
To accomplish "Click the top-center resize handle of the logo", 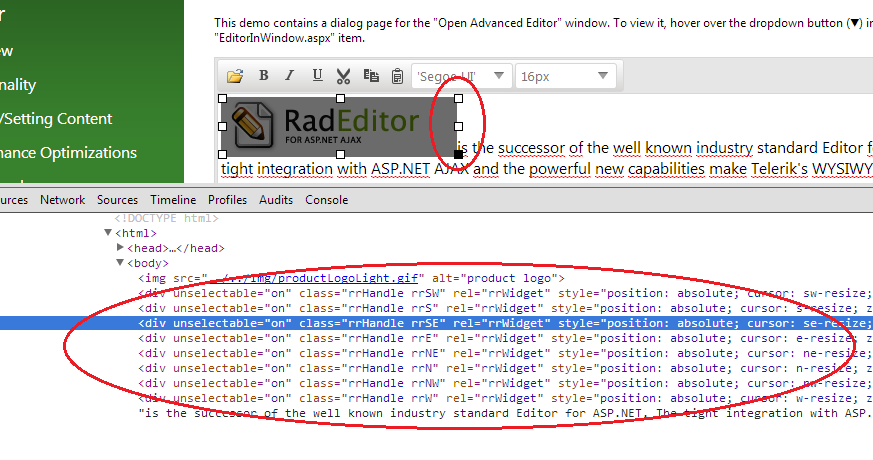I will [340, 99].
